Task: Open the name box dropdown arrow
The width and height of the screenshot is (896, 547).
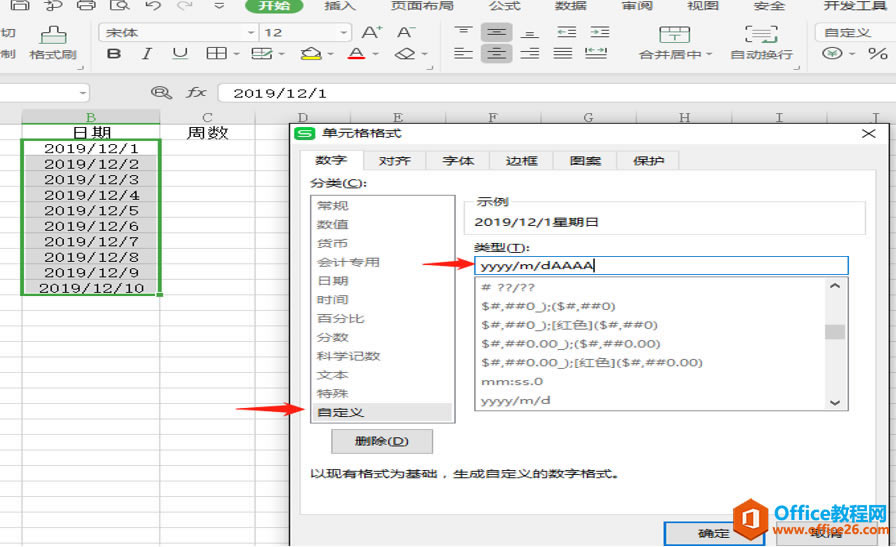Action: tap(83, 93)
